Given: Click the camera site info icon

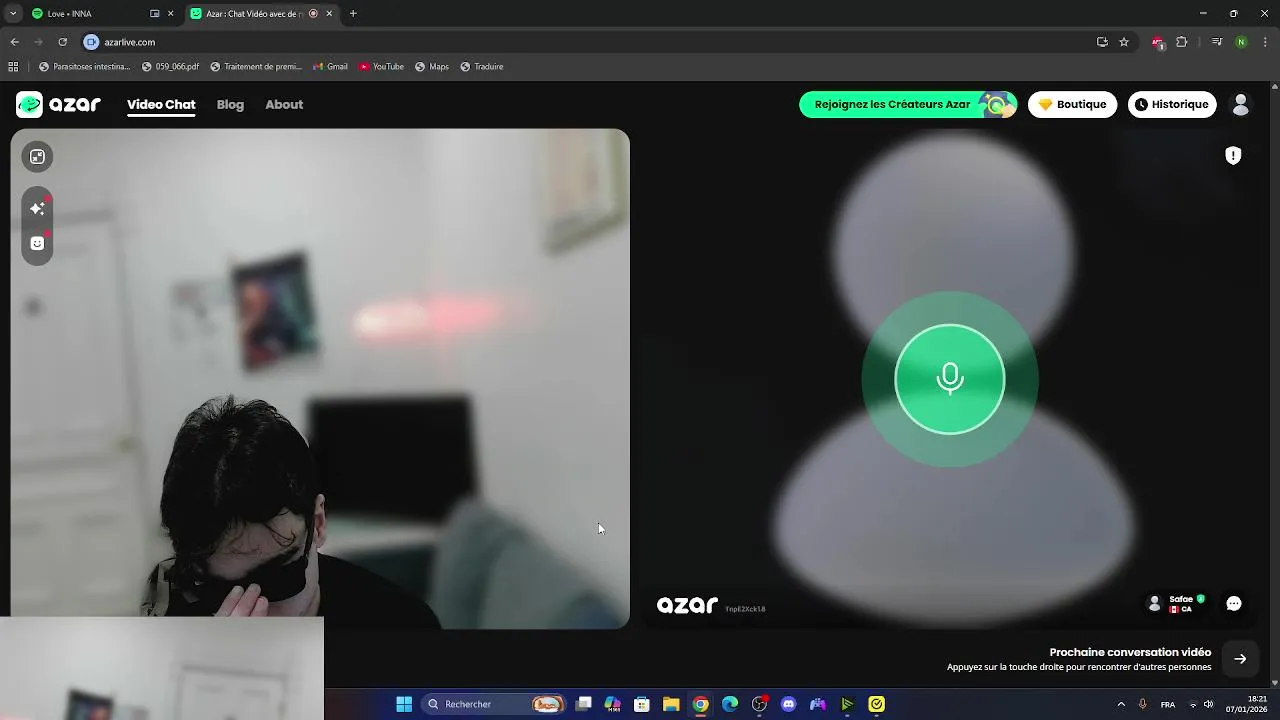Looking at the screenshot, I should tap(91, 42).
